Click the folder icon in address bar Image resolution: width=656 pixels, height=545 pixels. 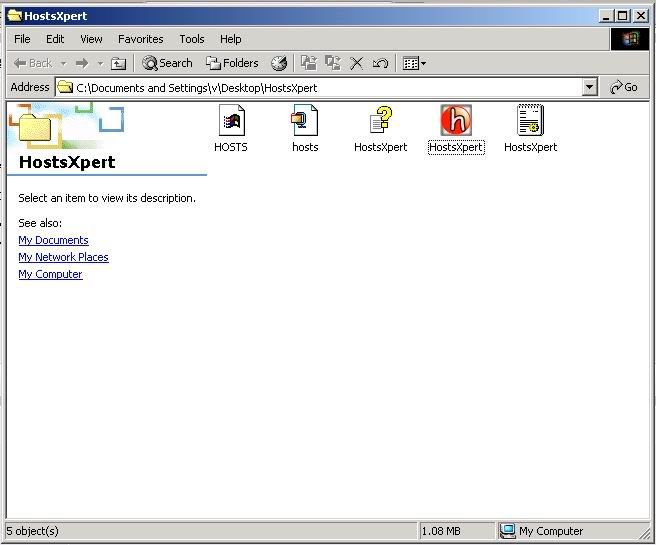(65, 87)
